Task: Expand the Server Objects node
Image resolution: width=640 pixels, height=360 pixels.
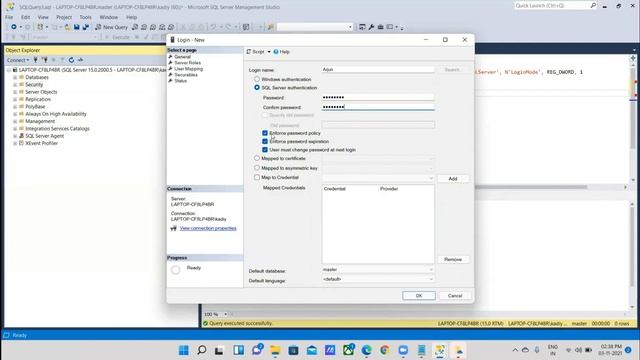Action: click(15, 92)
